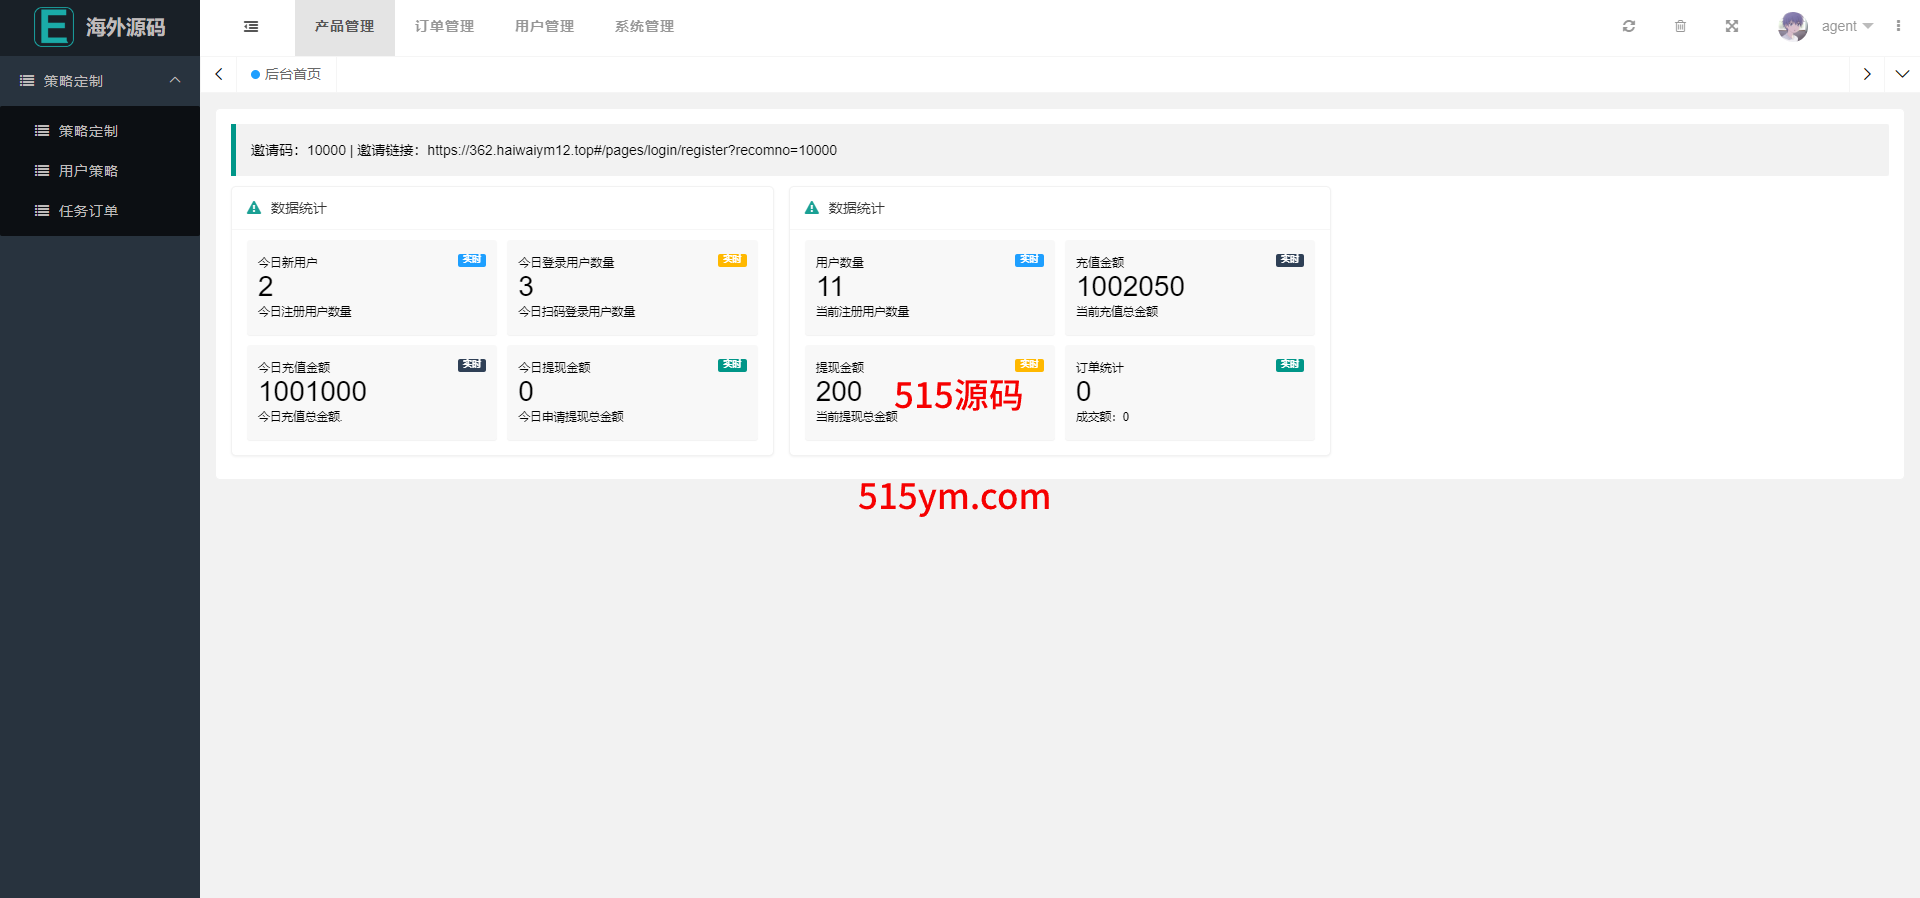Click the sidebar collapse menu icon

pos(251,27)
